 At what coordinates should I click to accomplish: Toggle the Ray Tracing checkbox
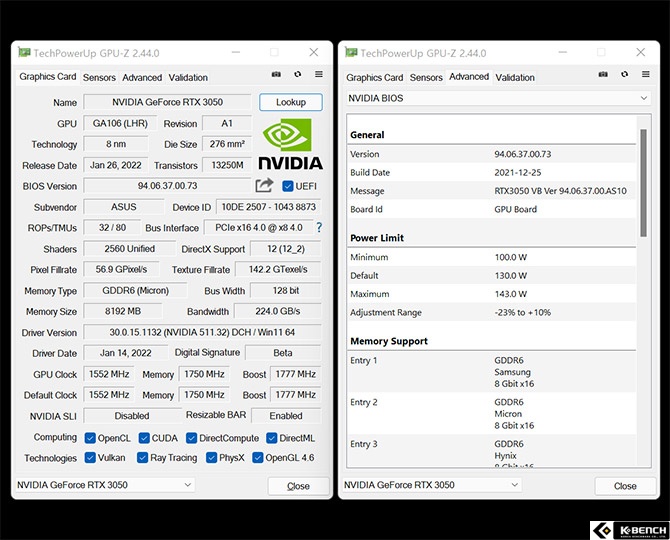pos(142,458)
